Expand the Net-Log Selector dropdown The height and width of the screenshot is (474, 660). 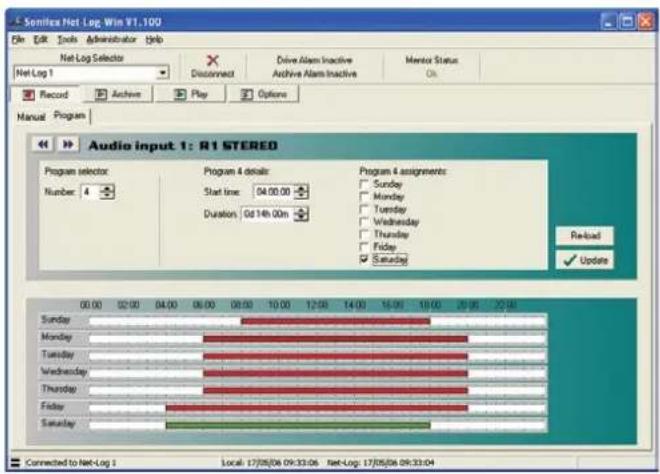(162, 73)
